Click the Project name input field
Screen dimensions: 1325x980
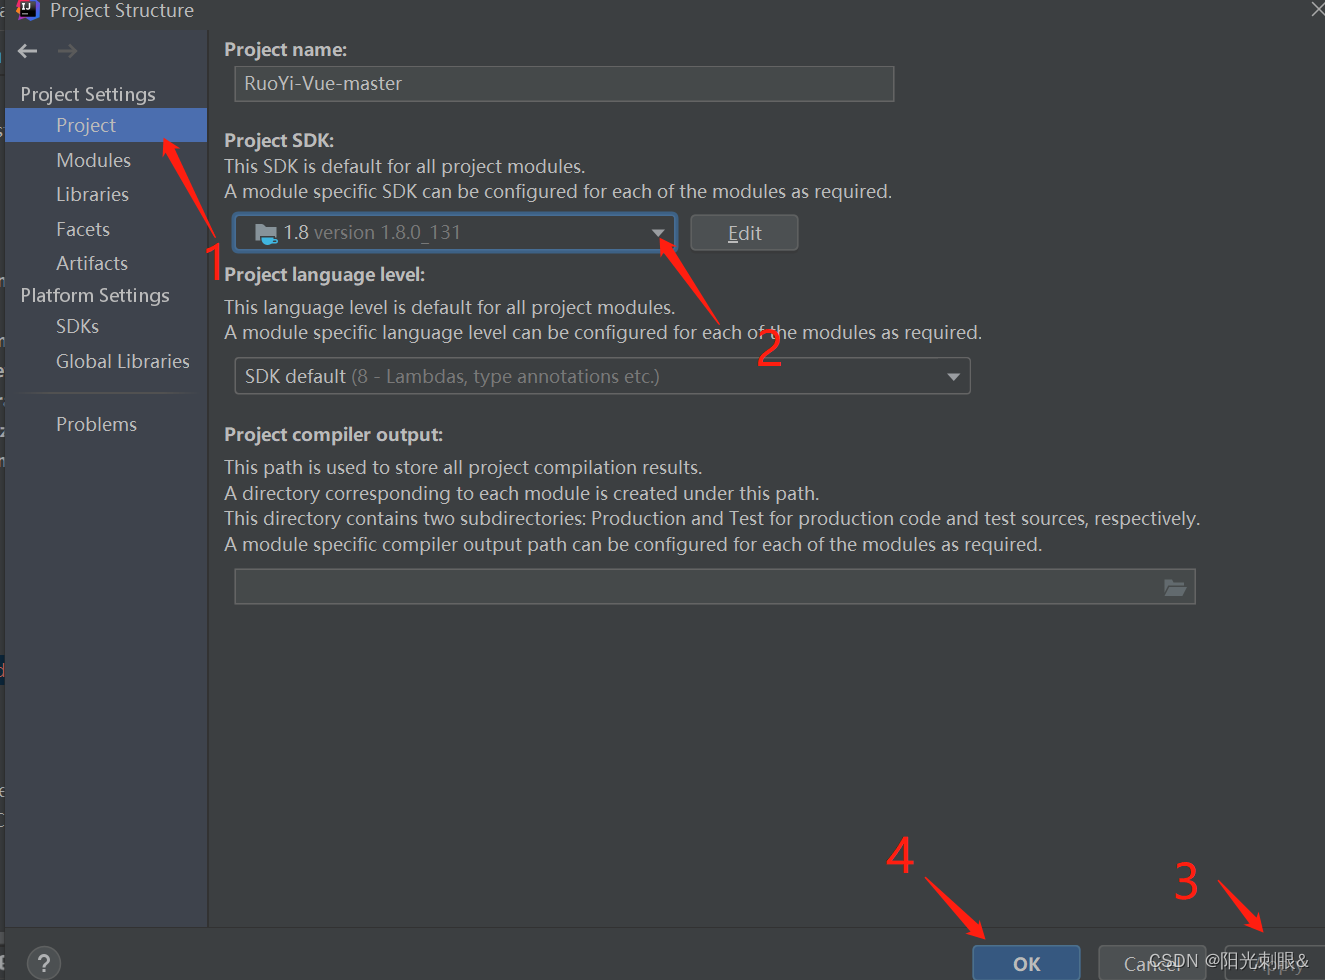564,84
